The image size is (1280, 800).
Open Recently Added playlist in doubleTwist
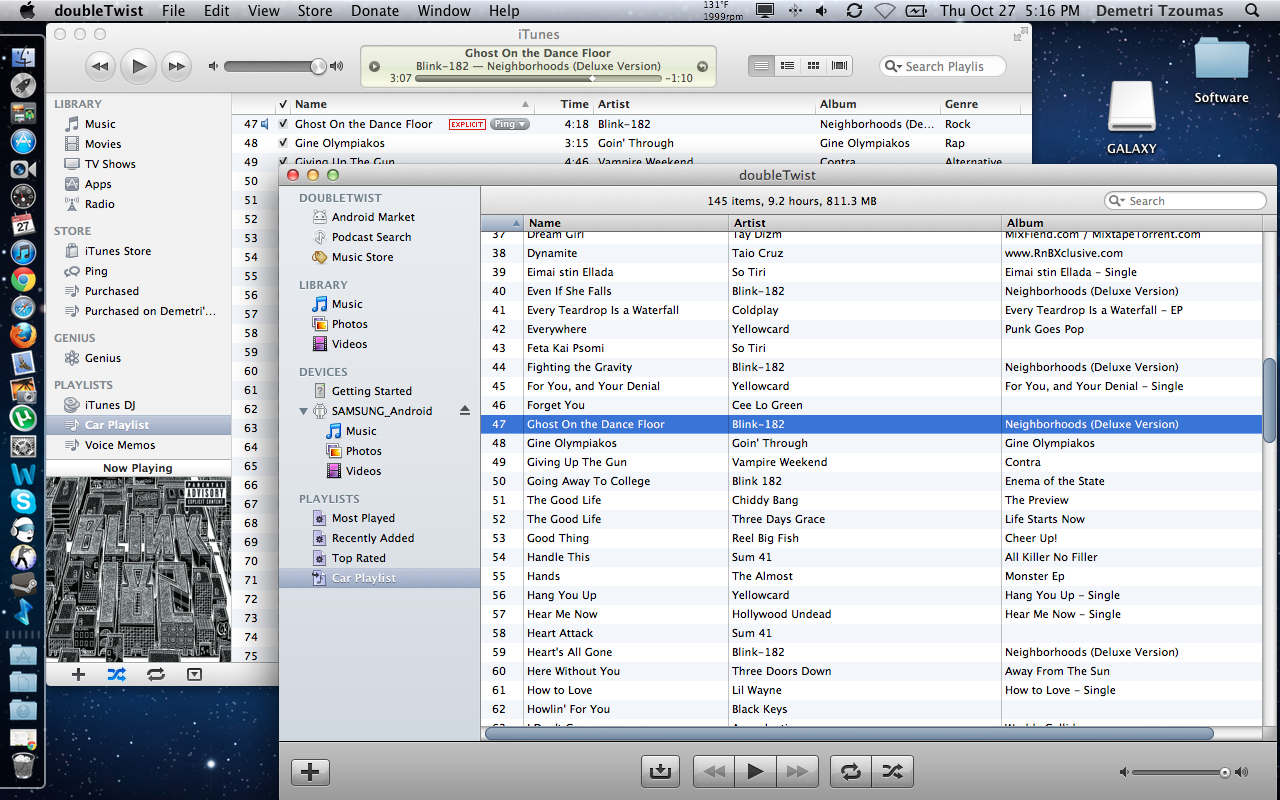point(372,538)
